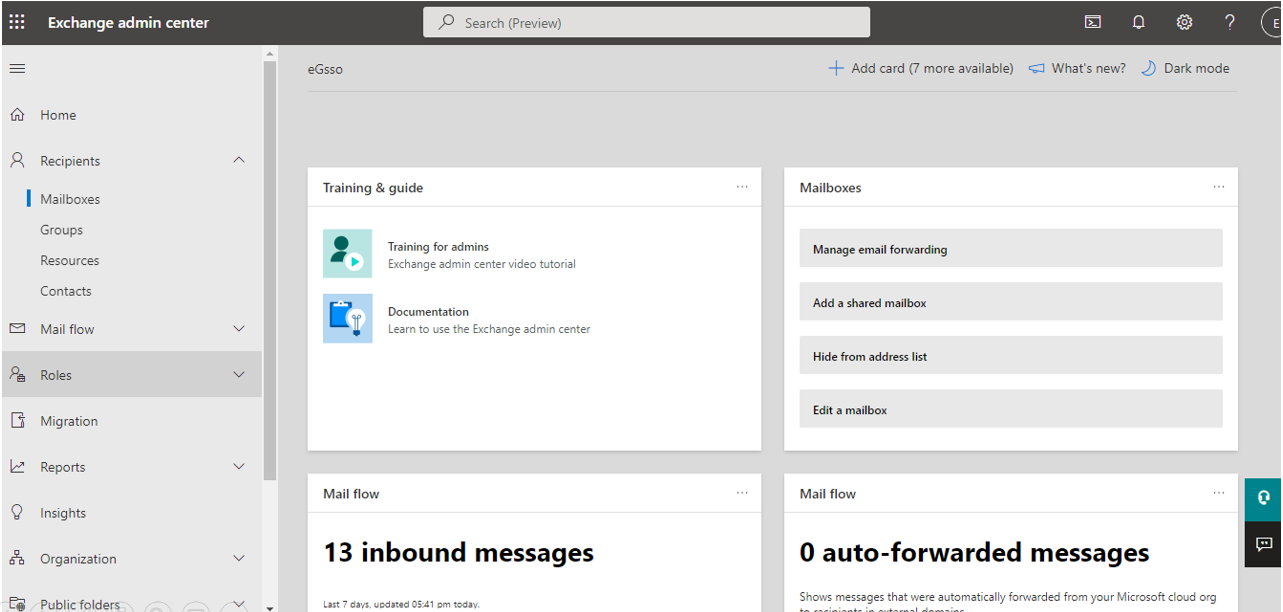
Task: Click Manage email forwarding button
Action: click(1011, 248)
